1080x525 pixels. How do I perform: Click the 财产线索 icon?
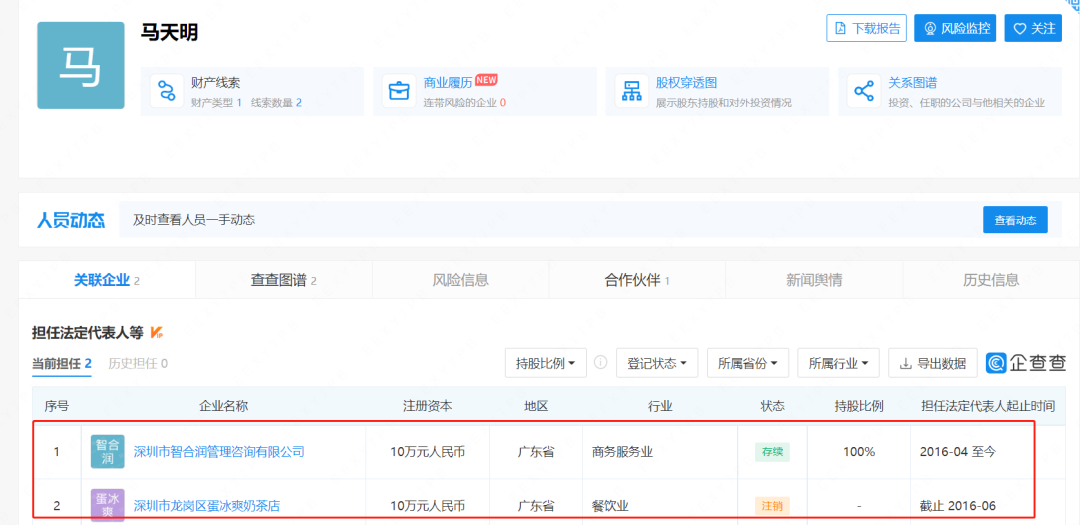[163, 91]
